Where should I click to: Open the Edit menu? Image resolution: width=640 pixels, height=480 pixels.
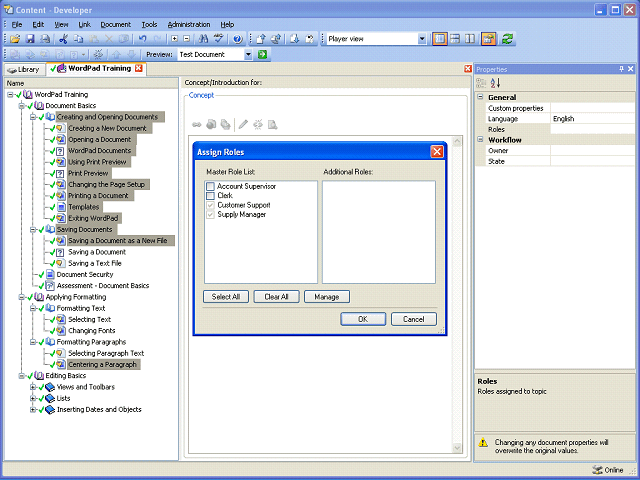(x=38, y=24)
